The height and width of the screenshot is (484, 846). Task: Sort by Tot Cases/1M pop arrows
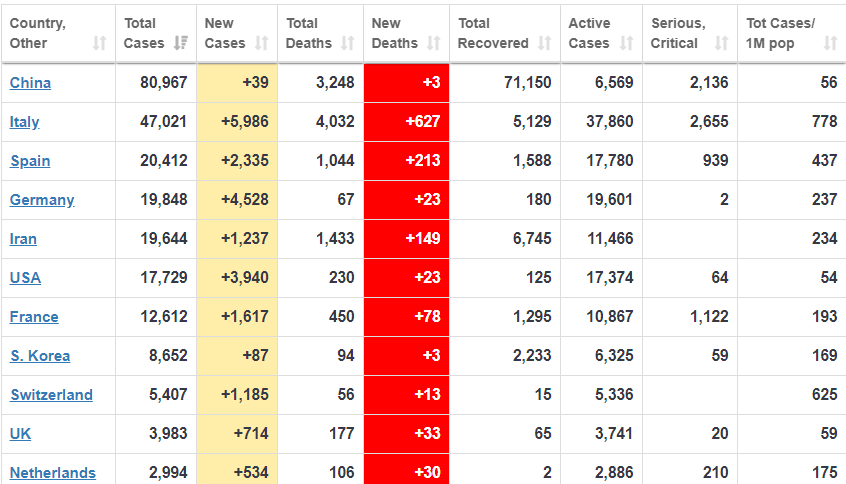pyautogui.click(x=830, y=43)
